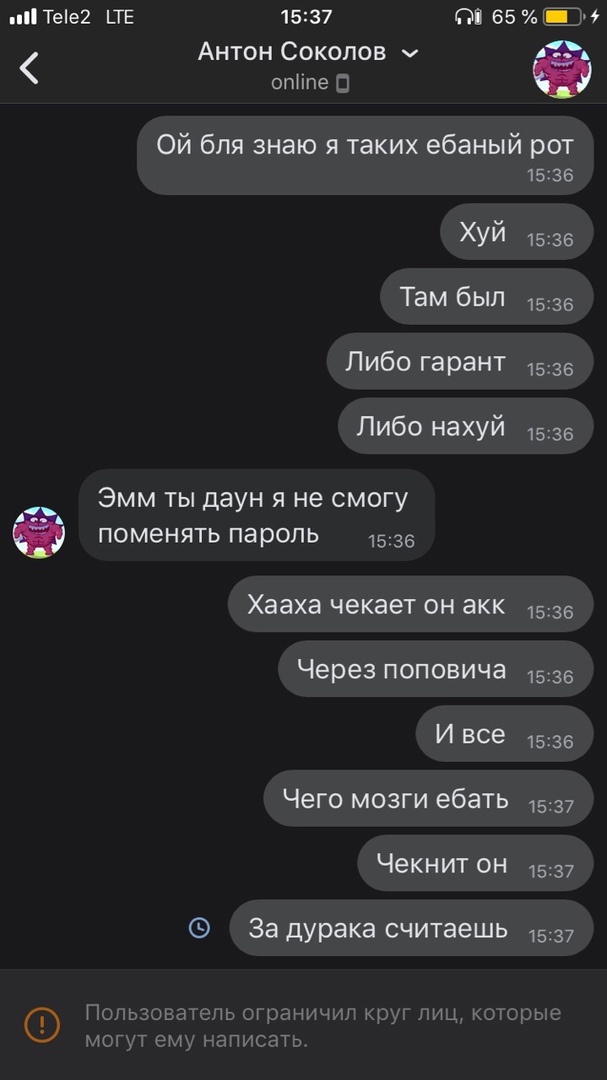Tap the battery icon in status bar

coord(562,17)
